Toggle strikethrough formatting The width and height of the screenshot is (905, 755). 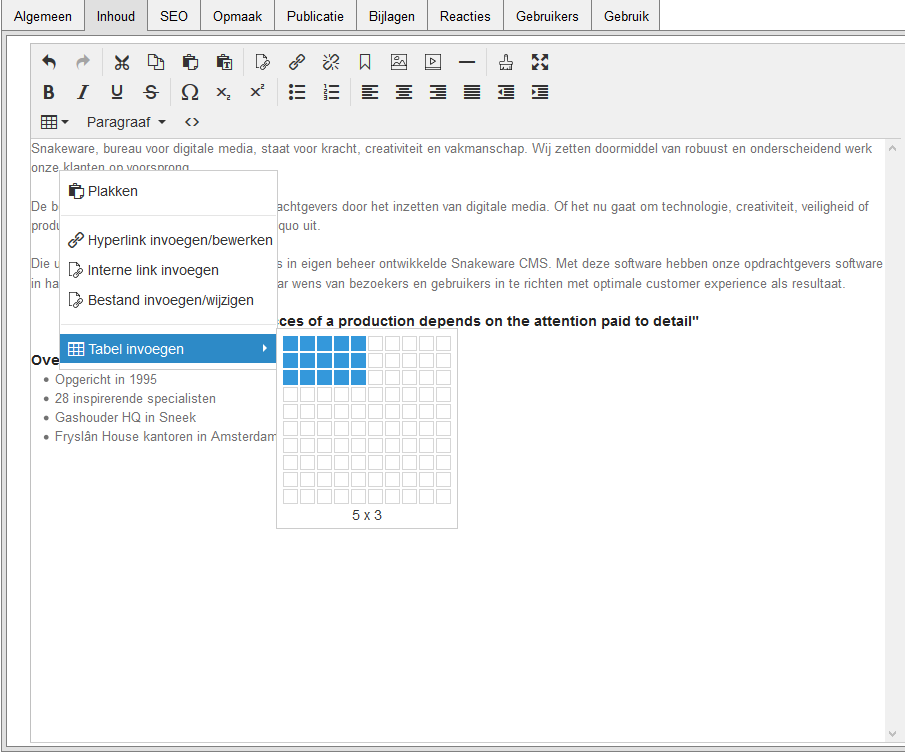pyautogui.click(x=151, y=92)
